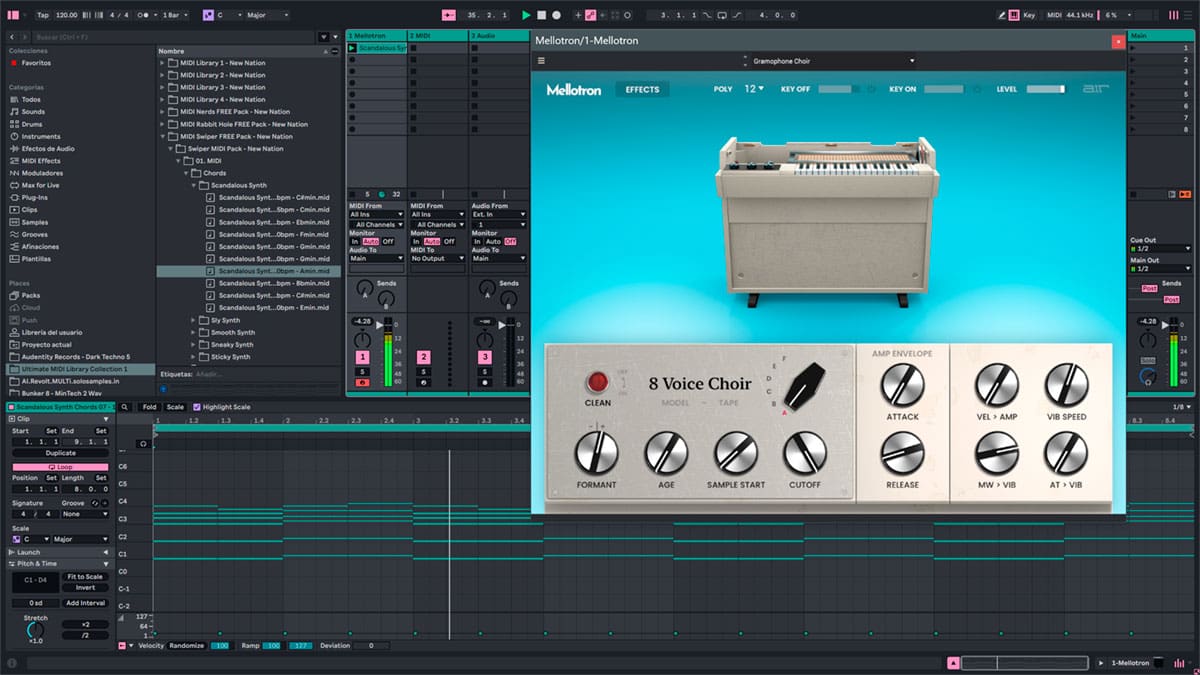Click the VIB SPEED knob
Viewport: 1200px width, 675px height.
tap(1066, 385)
